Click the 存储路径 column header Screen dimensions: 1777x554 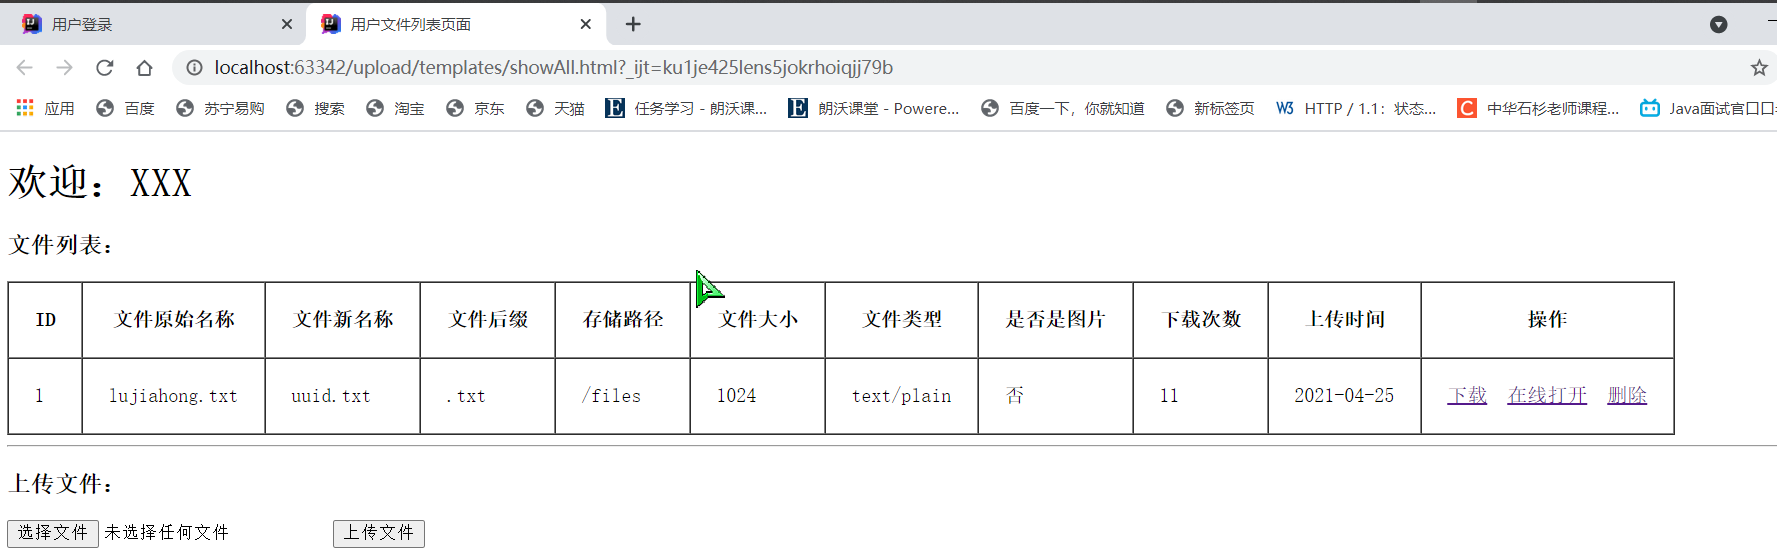point(623,319)
